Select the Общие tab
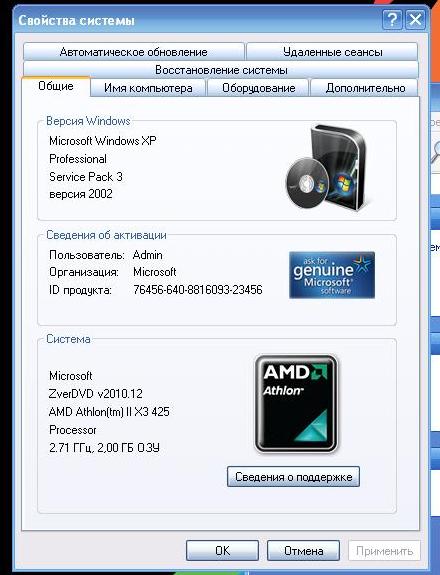Image resolution: width=440 pixels, height=575 pixels. [x=56, y=87]
